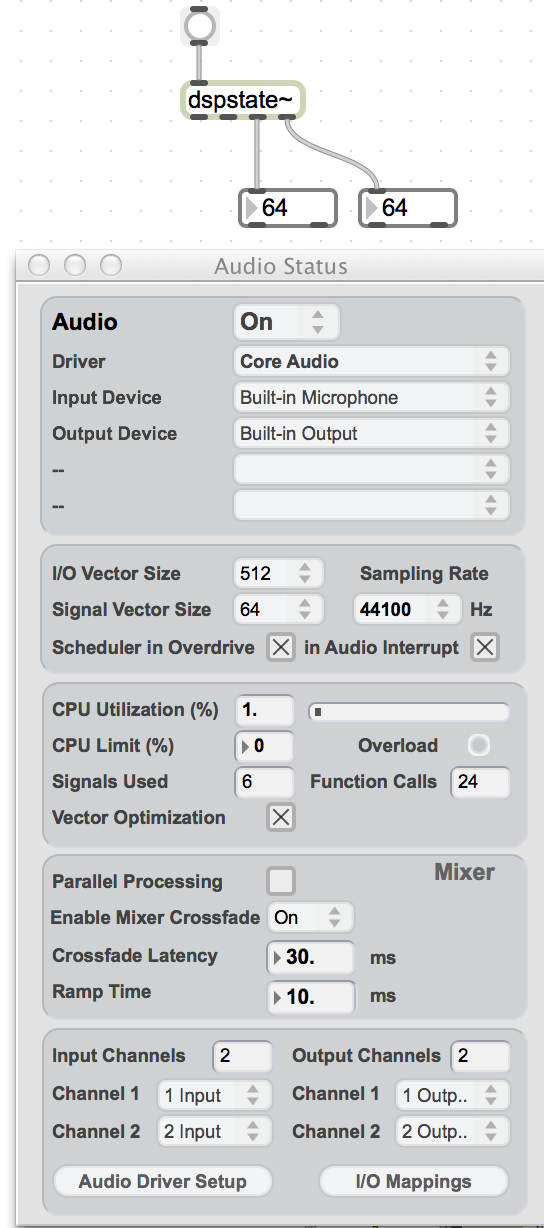Enable the Parallel Processing checkbox

281,881
